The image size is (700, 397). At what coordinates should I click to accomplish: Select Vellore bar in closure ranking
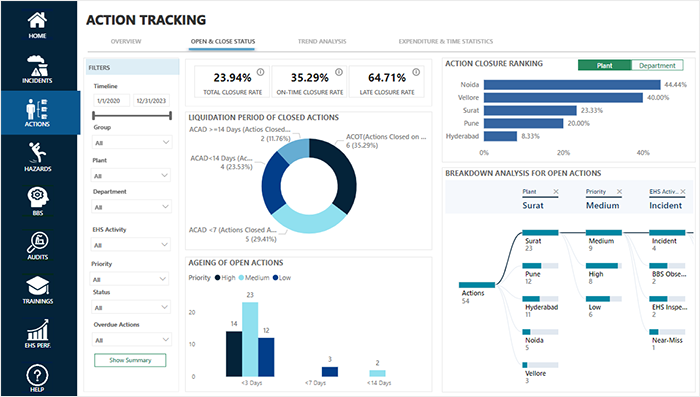(563, 98)
